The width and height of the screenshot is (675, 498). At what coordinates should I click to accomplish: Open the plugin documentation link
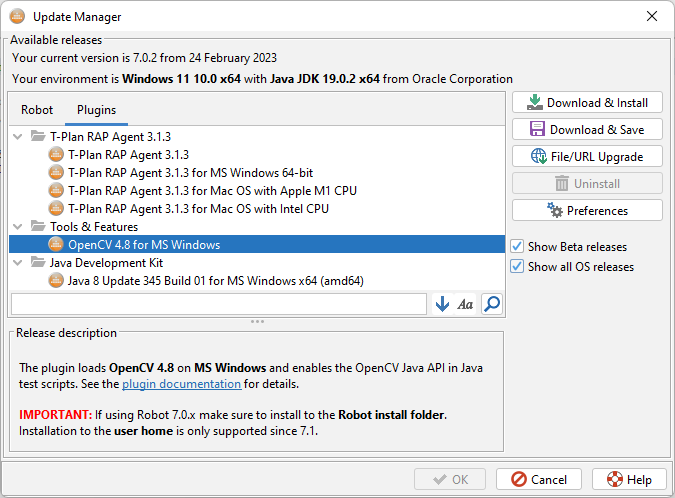tap(181, 384)
